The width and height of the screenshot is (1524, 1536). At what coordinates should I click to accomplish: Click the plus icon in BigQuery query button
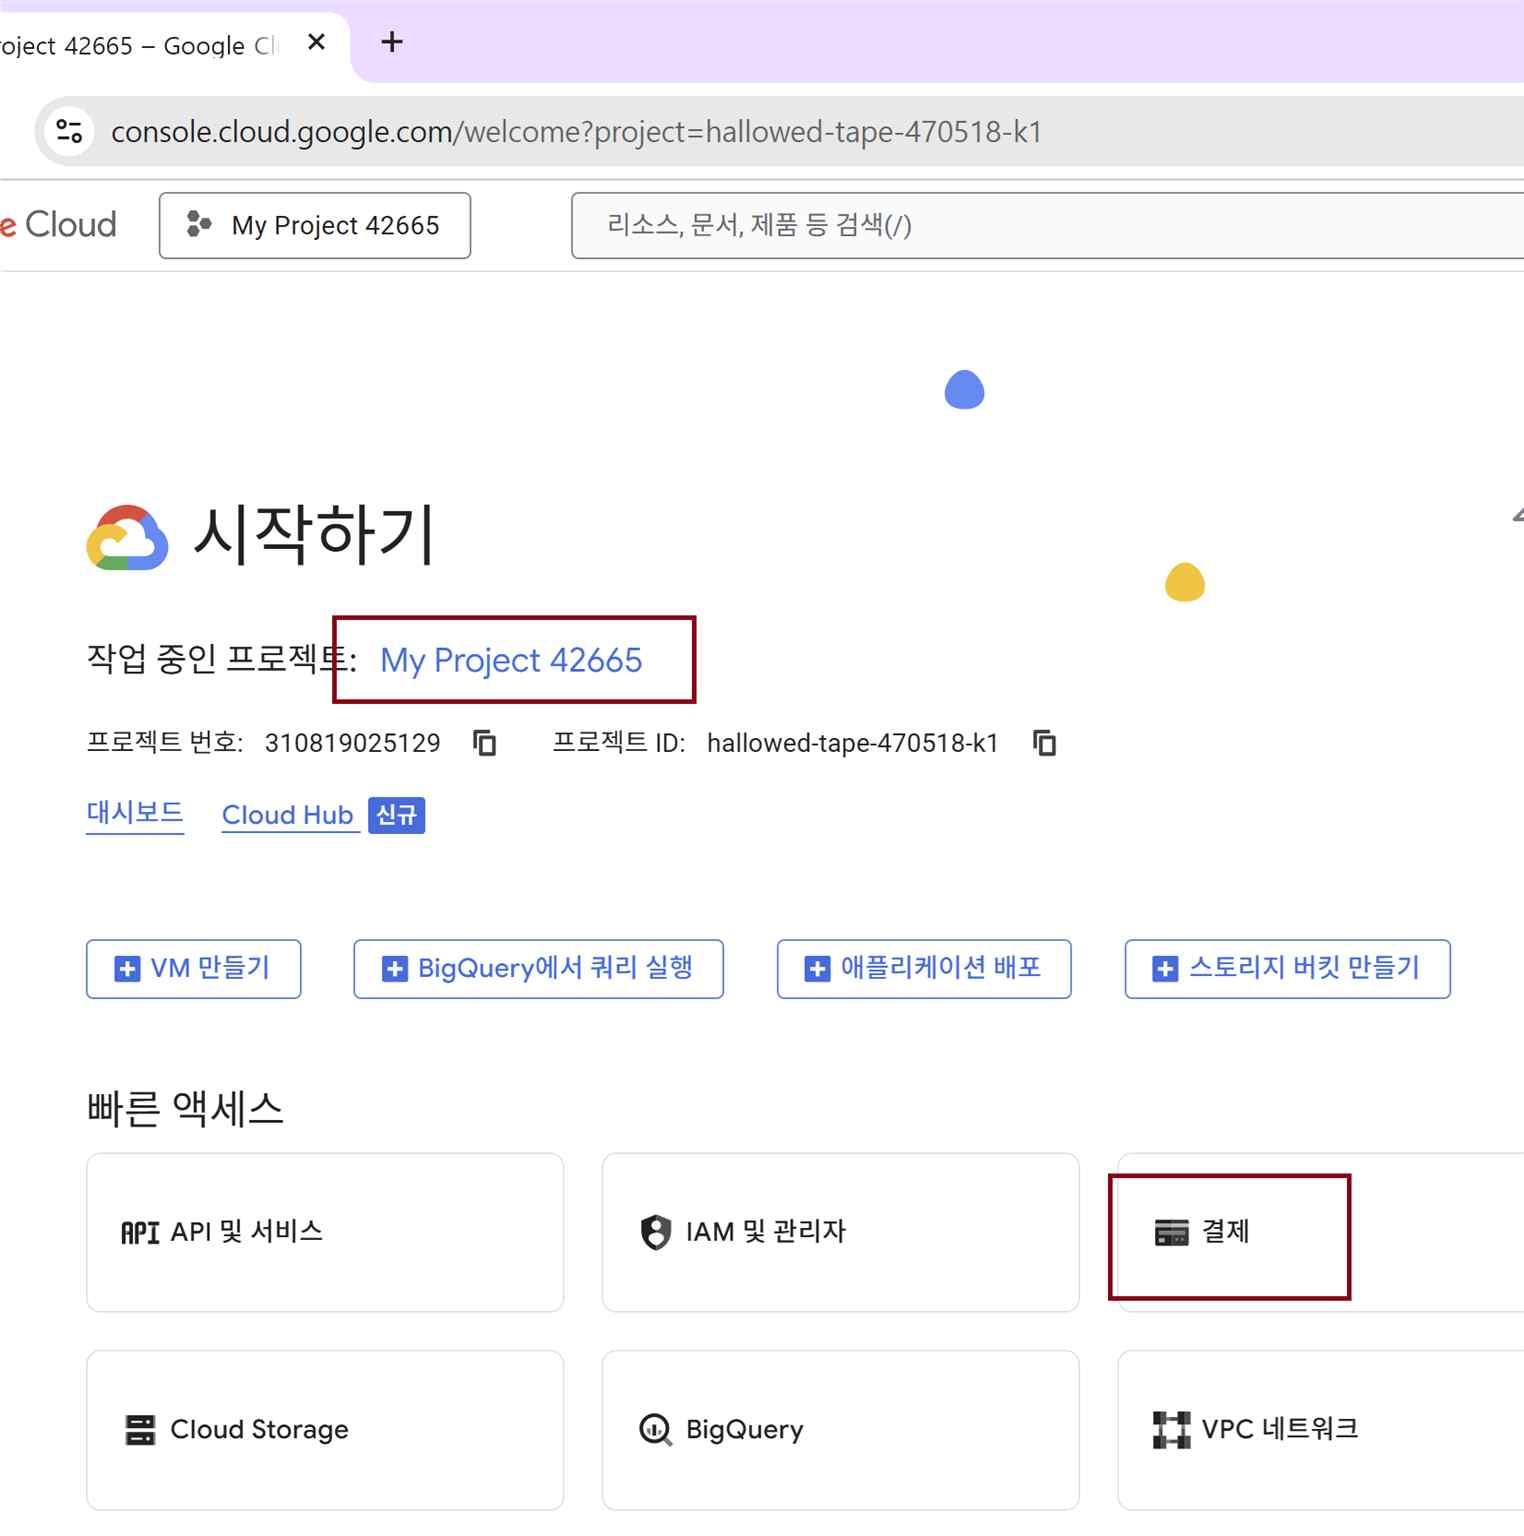(395, 968)
